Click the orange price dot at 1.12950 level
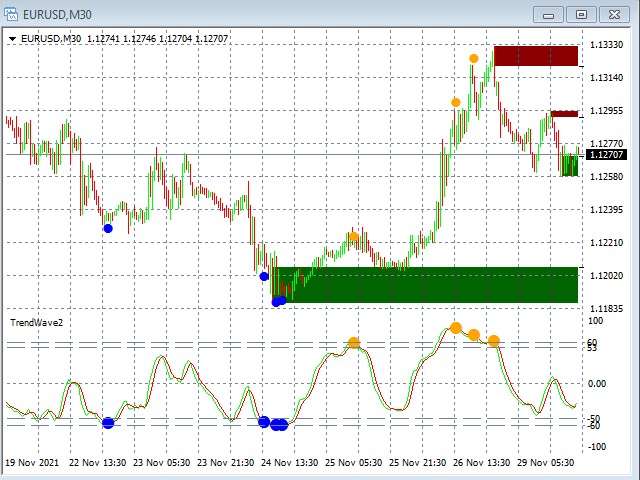The width and height of the screenshot is (640, 480). click(x=456, y=102)
